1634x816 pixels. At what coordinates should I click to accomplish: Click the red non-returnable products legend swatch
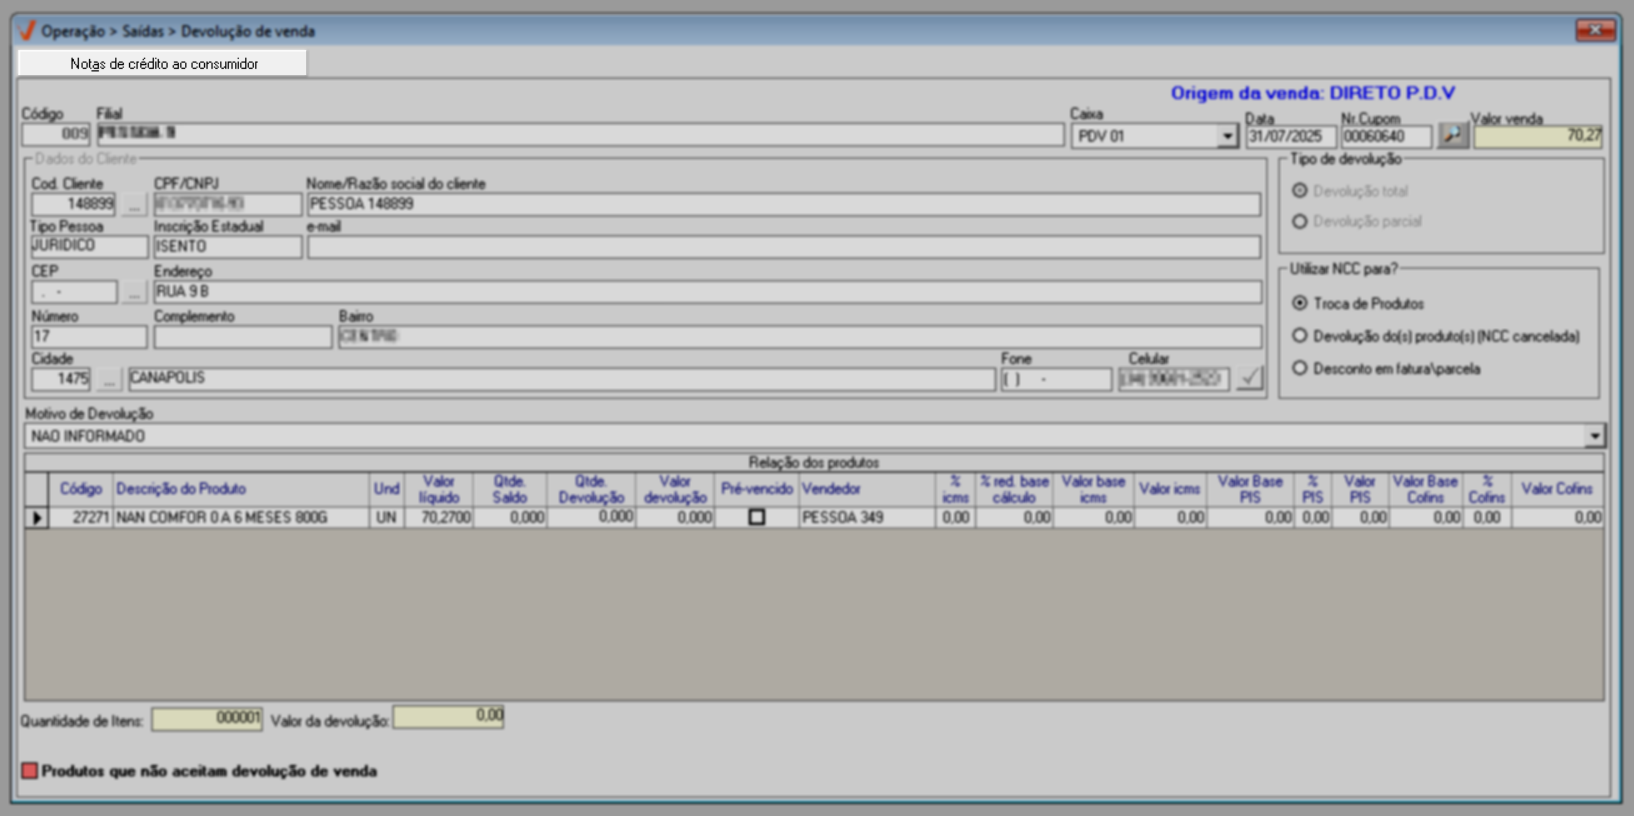pyautogui.click(x=30, y=771)
